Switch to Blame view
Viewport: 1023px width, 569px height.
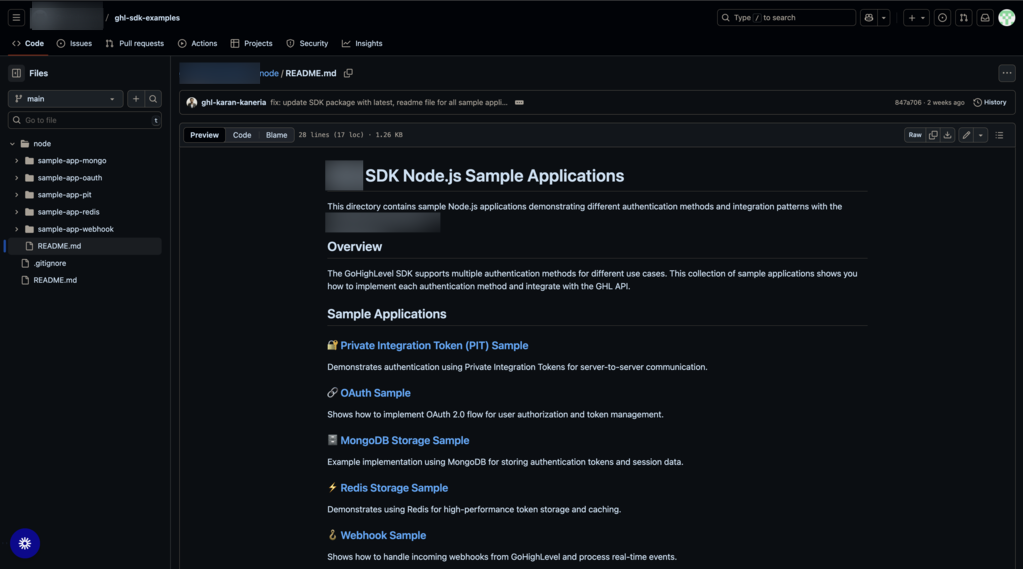pyautogui.click(x=277, y=135)
